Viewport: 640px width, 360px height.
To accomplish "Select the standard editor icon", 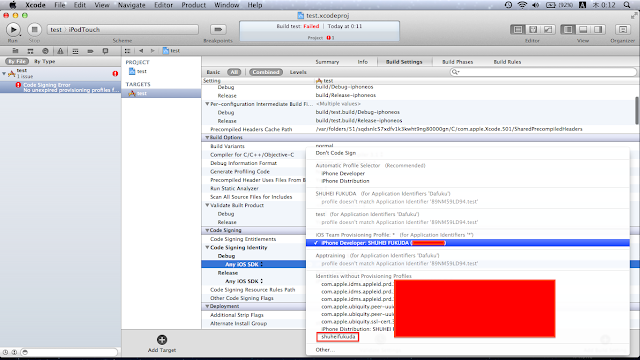I will [518, 29].
